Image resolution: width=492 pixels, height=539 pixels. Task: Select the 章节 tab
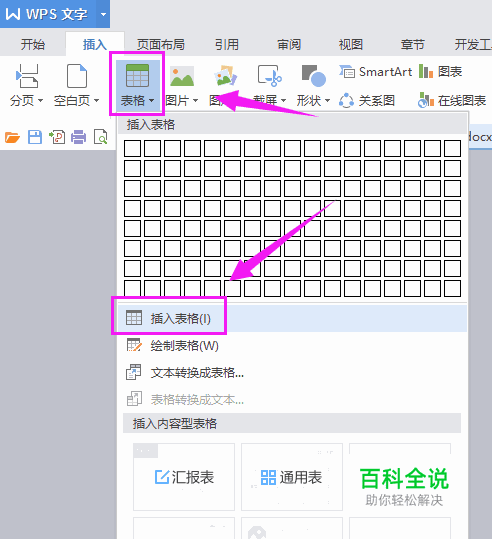coord(413,45)
